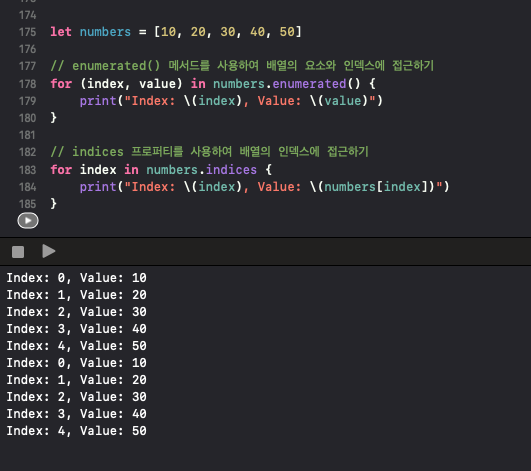Click the closing brace on line 185

54,203
